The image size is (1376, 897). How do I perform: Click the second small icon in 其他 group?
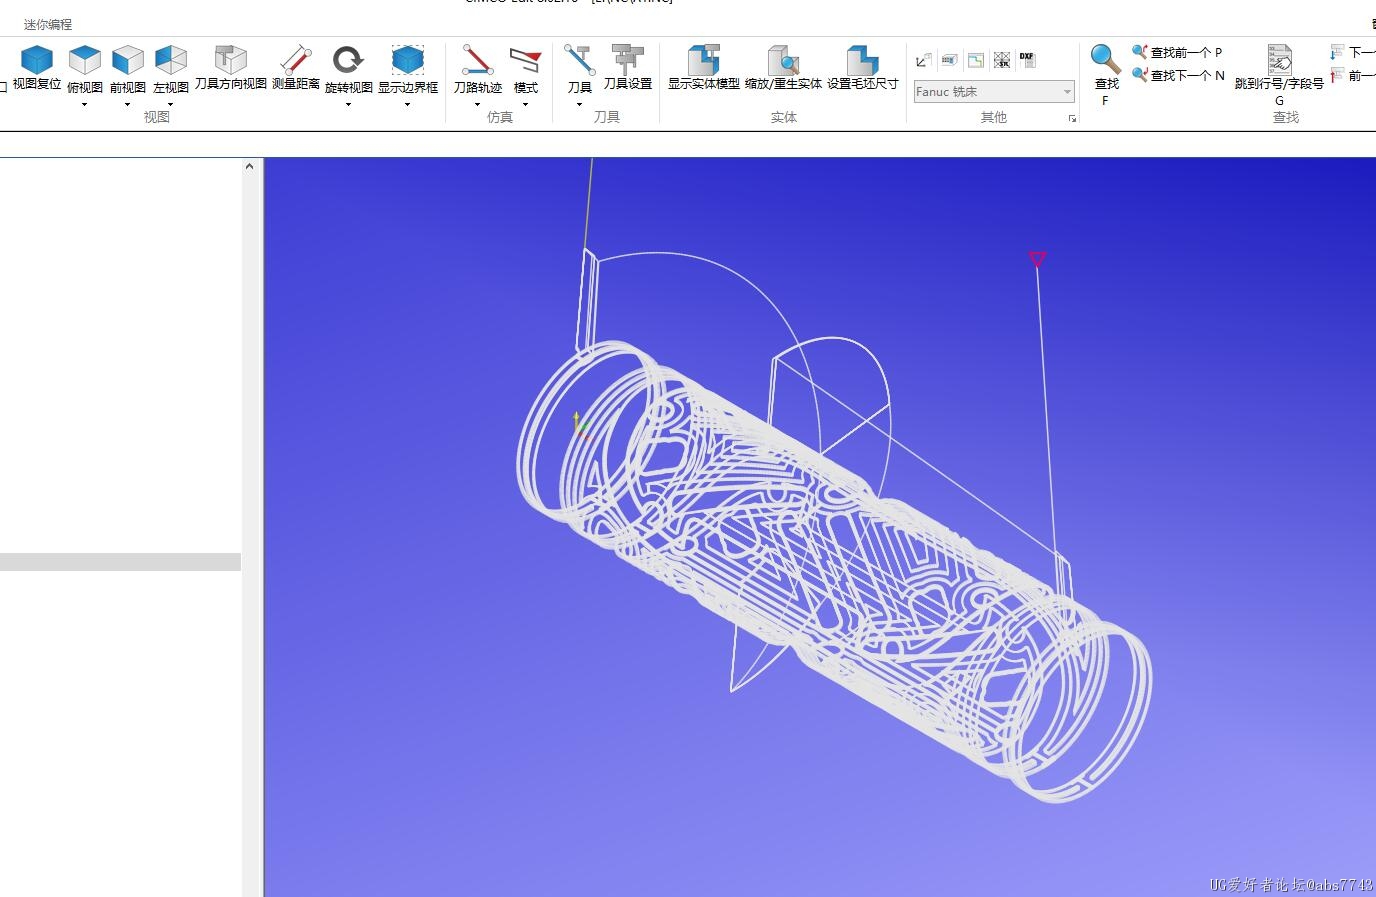pyautogui.click(x=950, y=60)
